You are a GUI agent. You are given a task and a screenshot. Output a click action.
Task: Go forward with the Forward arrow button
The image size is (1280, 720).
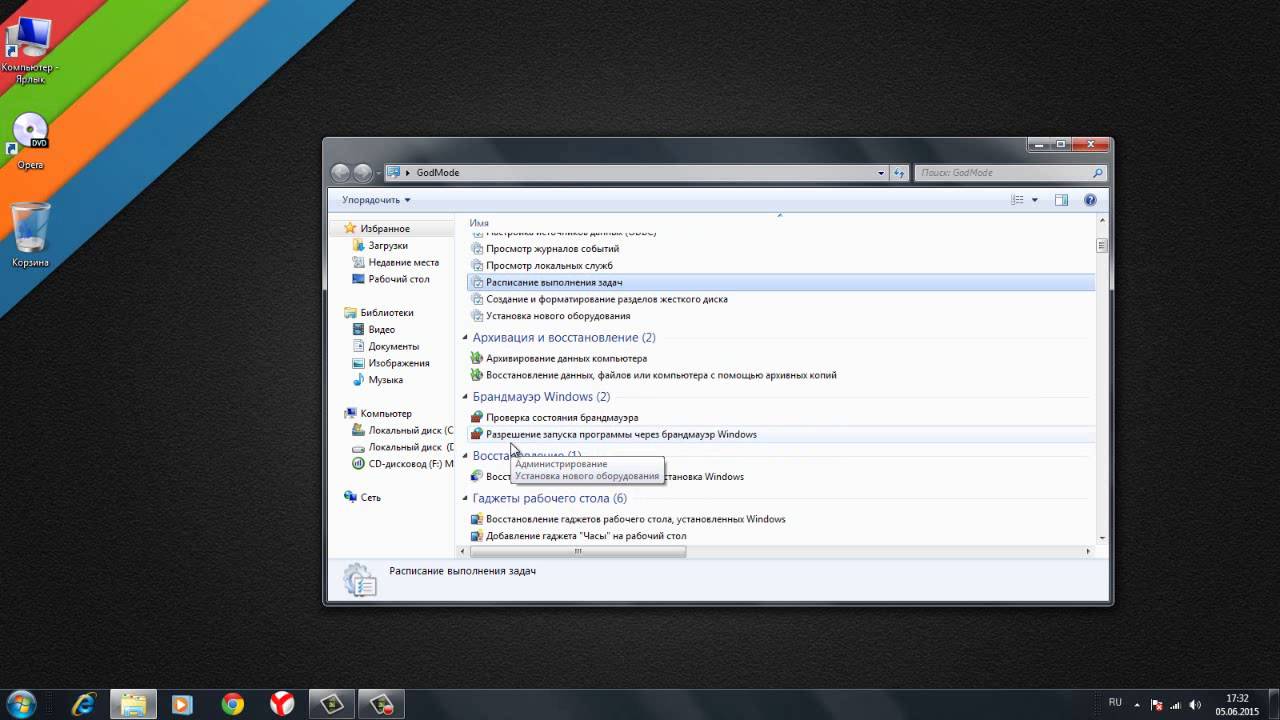(x=362, y=172)
